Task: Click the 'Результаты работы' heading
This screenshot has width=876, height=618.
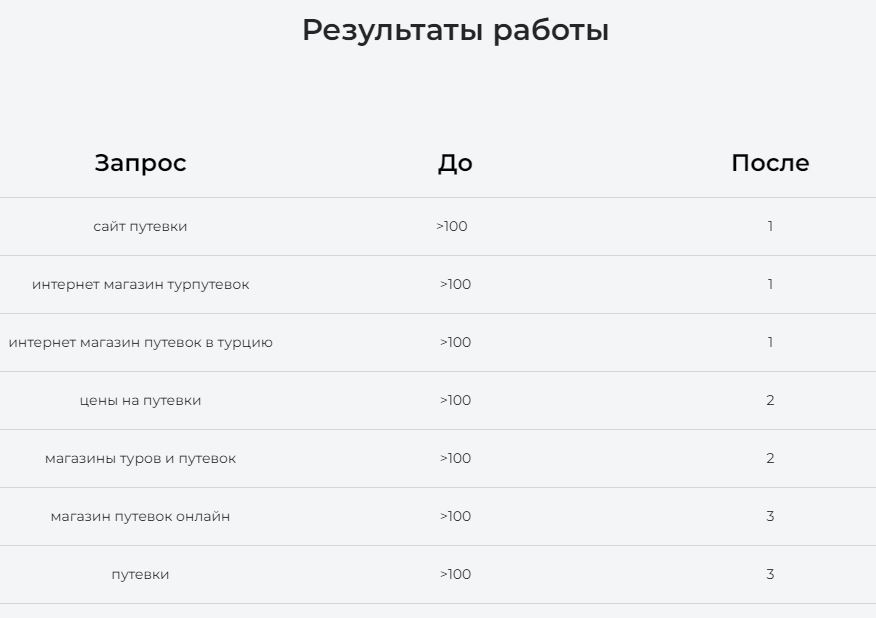Action: tap(455, 30)
